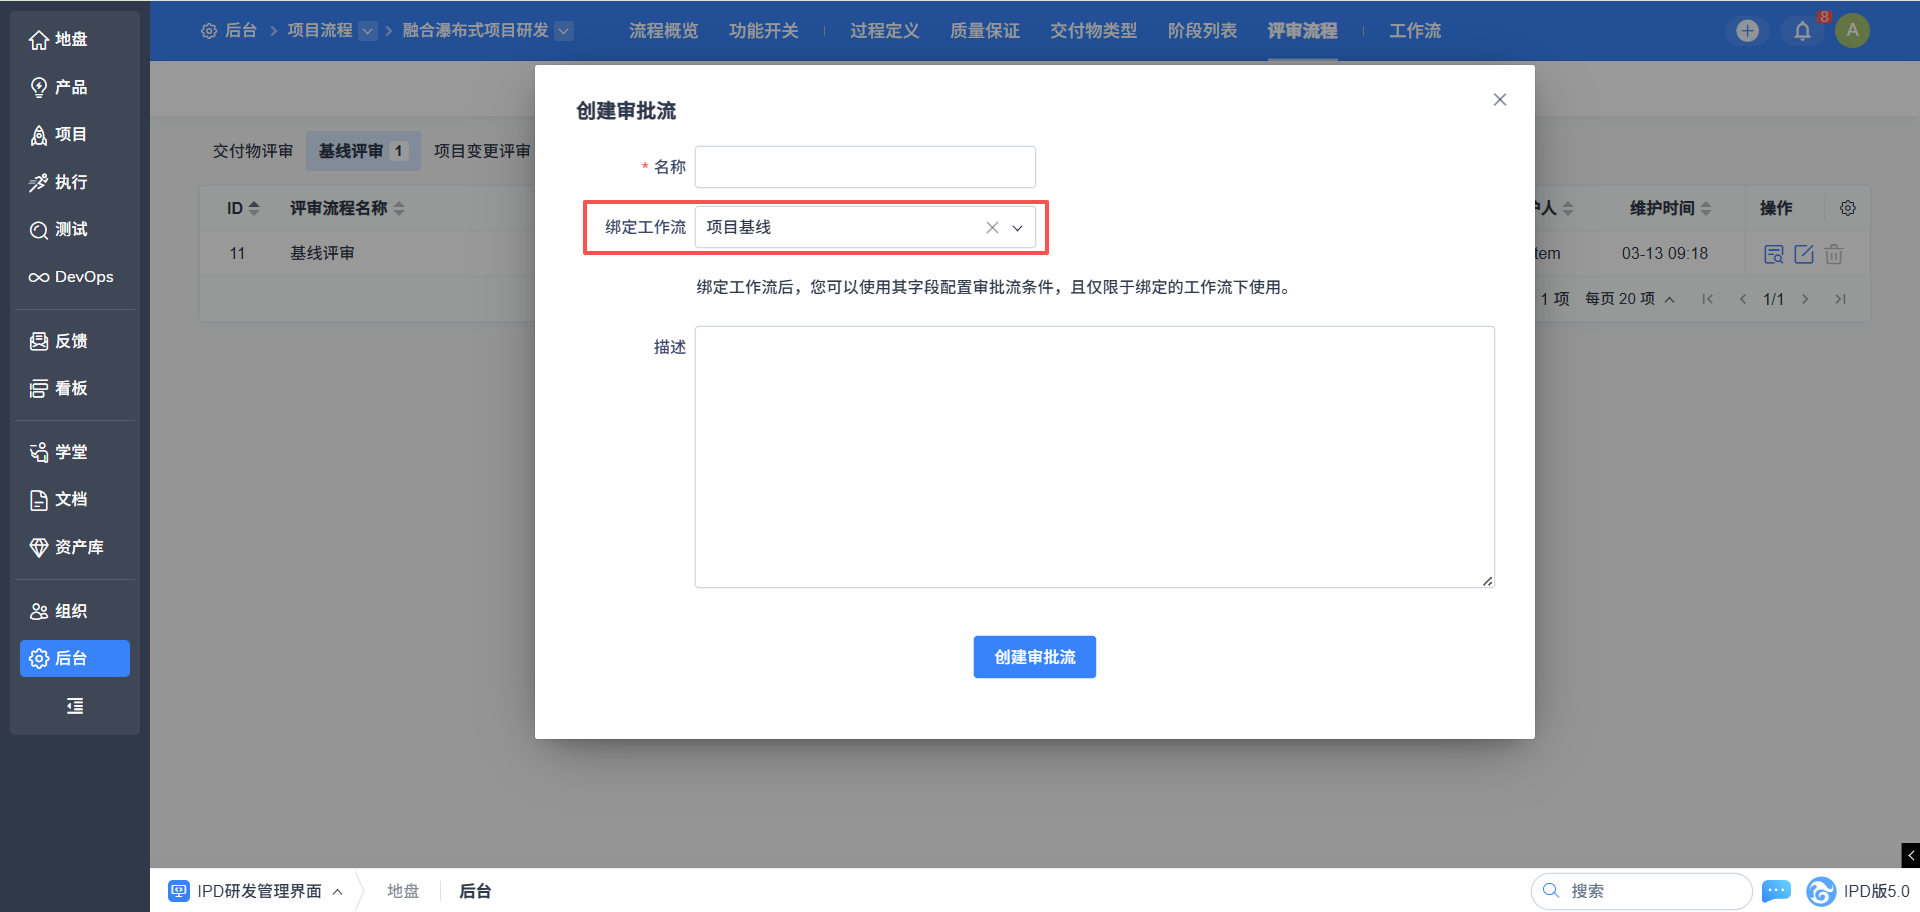Select the 评审流程 tab
Image resolution: width=1920 pixels, height=912 pixels.
tap(1303, 31)
